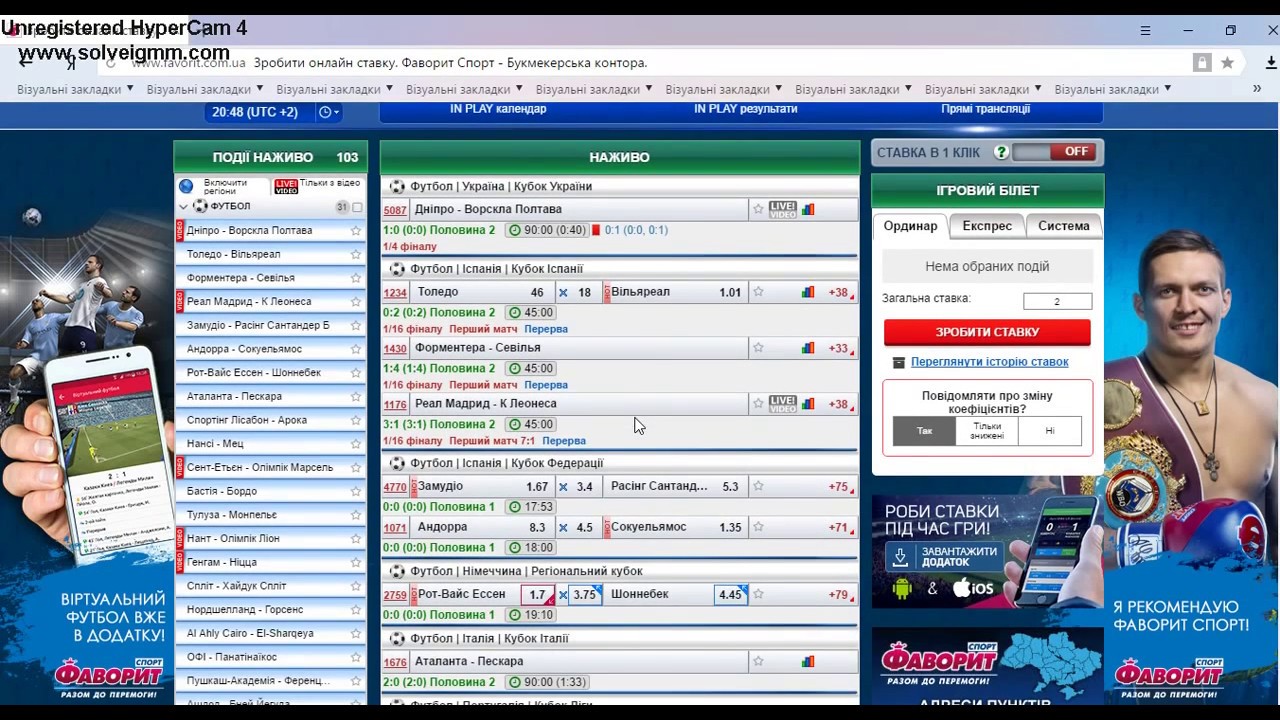
Task: Collapse the Футбол category chevron
Action: (x=183, y=207)
